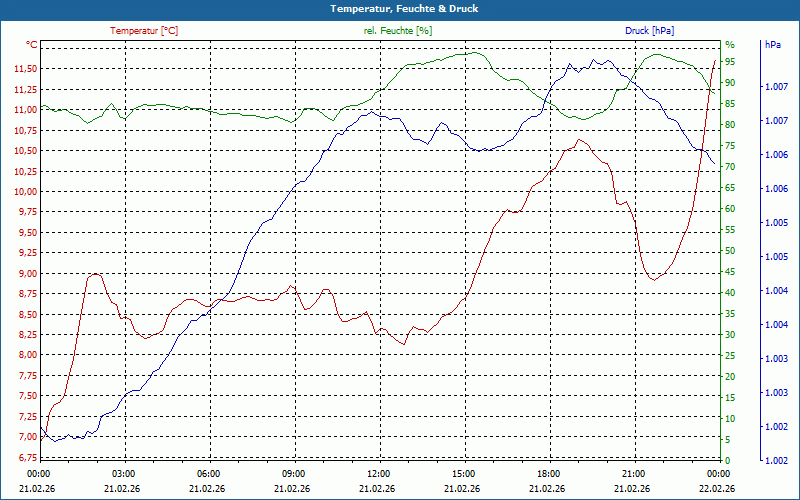Click the 8,75 temperature axis value

(x=28, y=293)
